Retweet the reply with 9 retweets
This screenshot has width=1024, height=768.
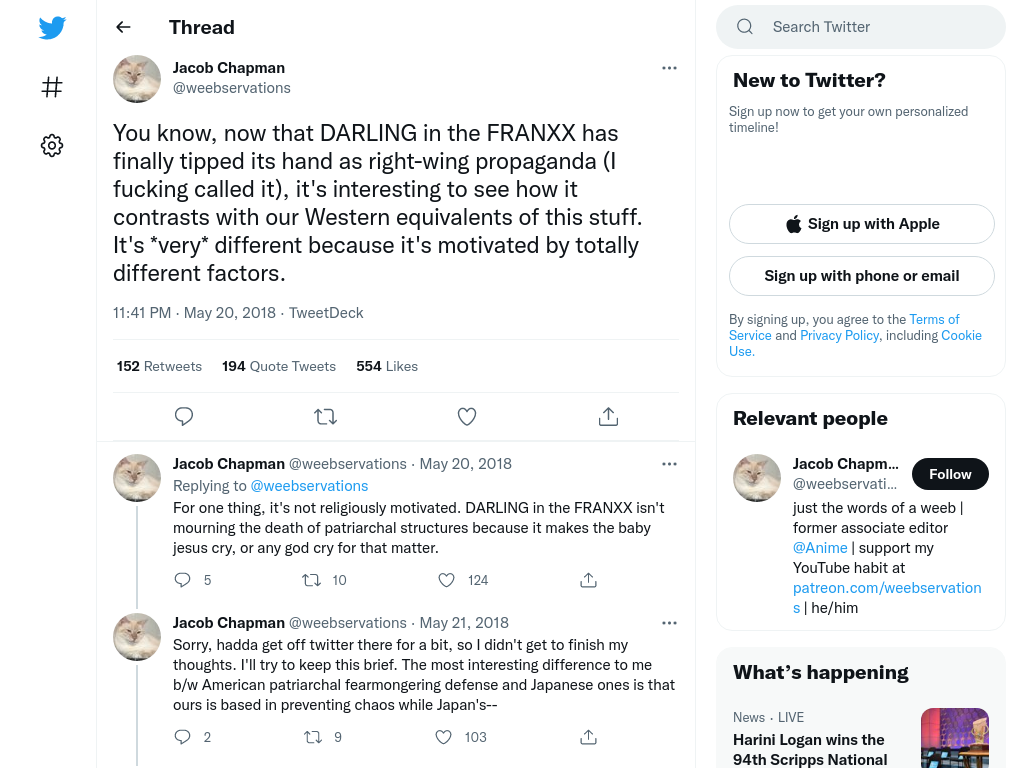click(x=313, y=737)
